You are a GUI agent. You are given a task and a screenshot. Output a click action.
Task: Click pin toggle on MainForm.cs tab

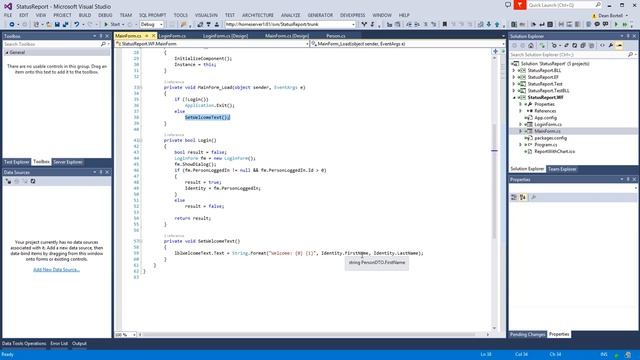[x=147, y=36]
